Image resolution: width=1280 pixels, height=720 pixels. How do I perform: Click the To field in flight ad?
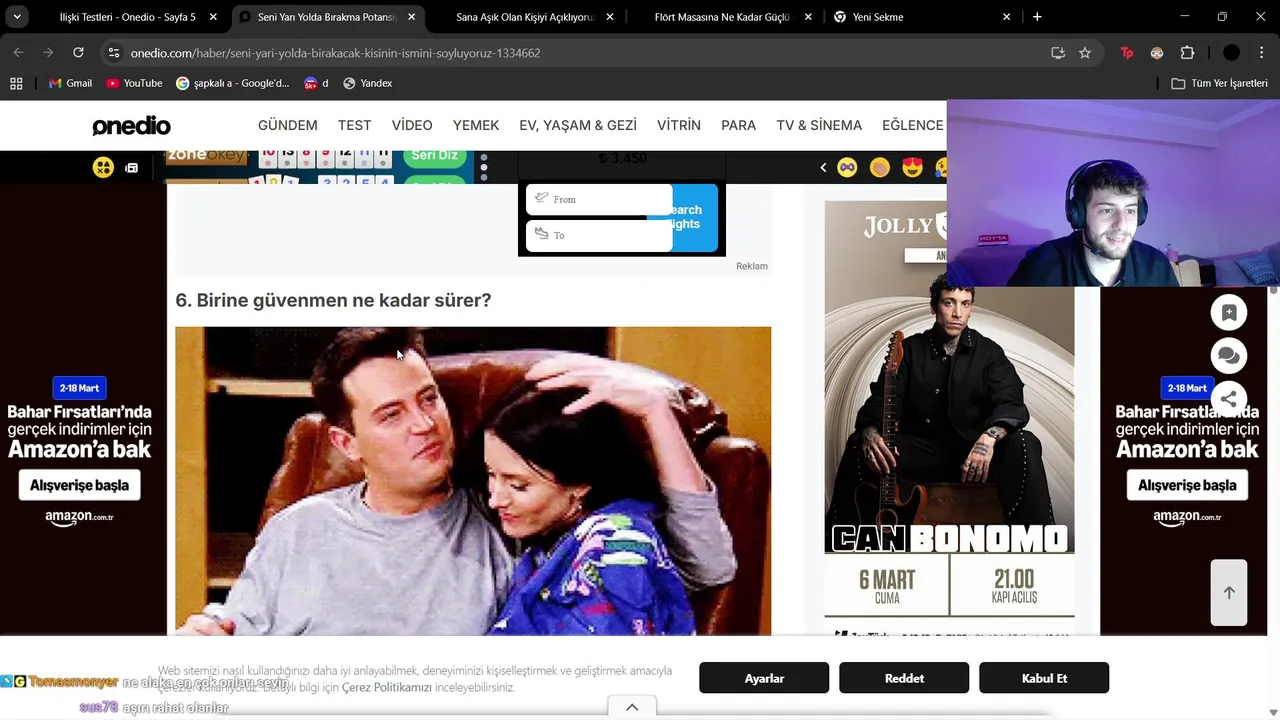599,235
